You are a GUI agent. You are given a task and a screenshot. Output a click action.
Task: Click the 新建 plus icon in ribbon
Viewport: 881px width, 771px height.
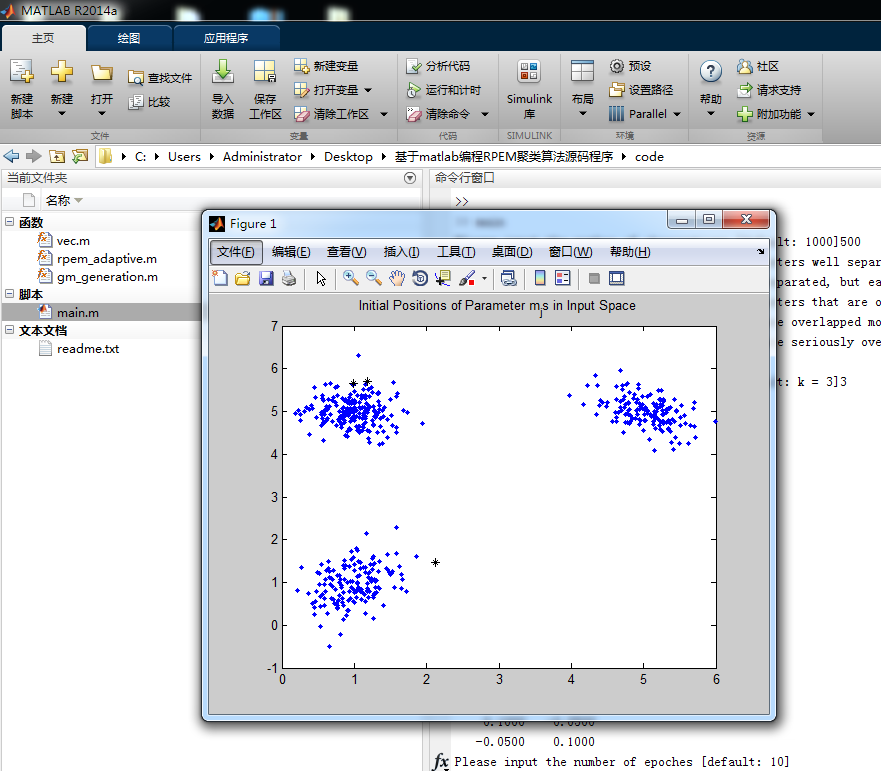[x=62, y=72]
